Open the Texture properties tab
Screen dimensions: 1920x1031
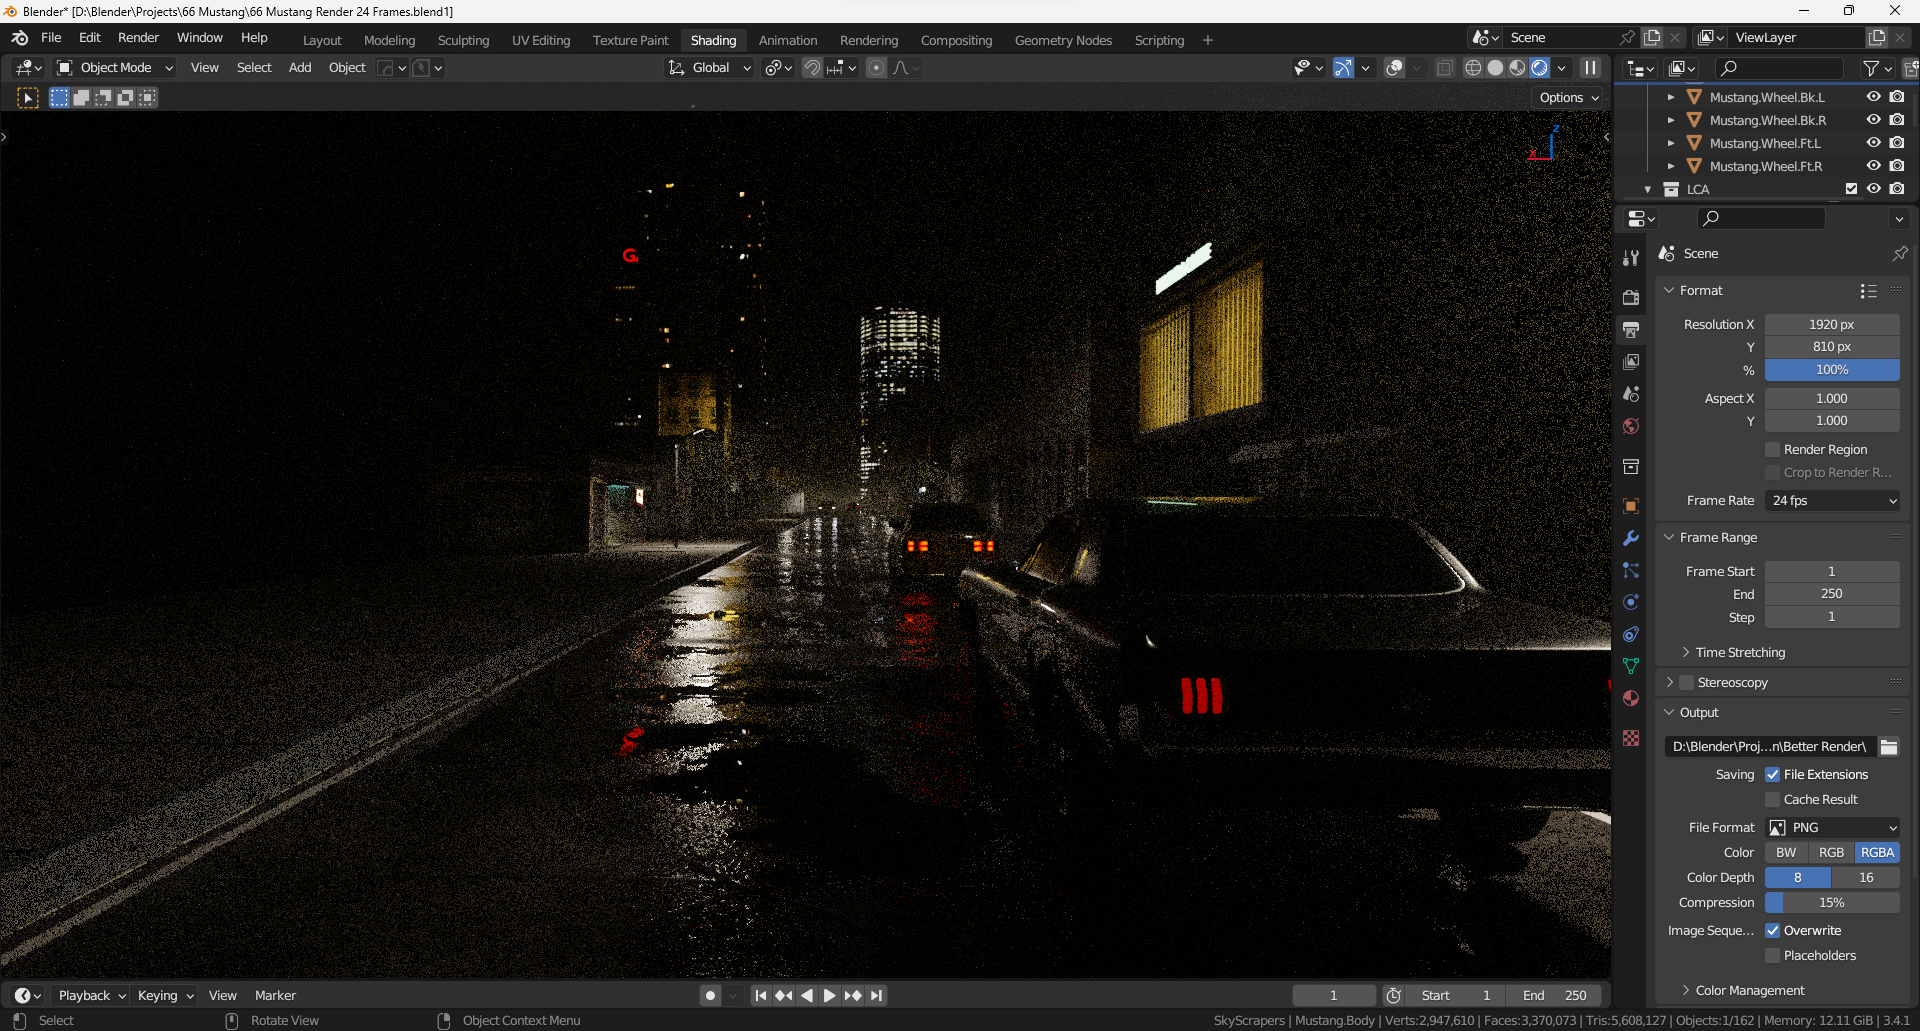coord(1631,738)
